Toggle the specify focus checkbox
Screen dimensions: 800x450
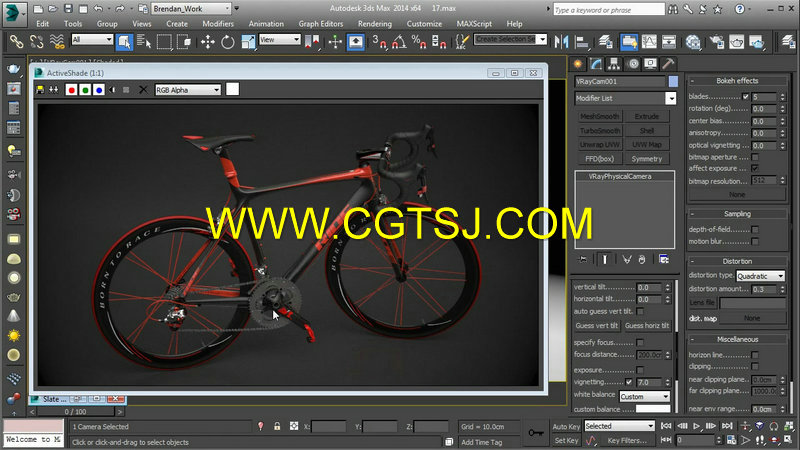coord(640,342)
